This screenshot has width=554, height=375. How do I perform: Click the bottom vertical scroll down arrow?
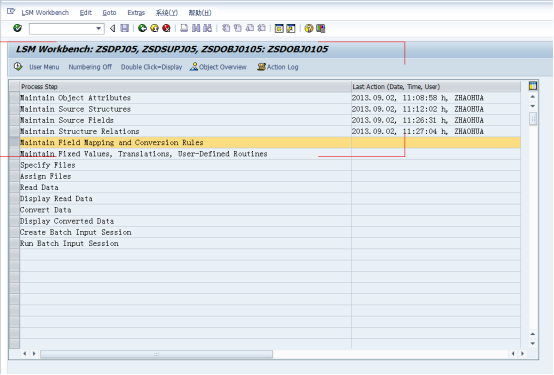533,344
